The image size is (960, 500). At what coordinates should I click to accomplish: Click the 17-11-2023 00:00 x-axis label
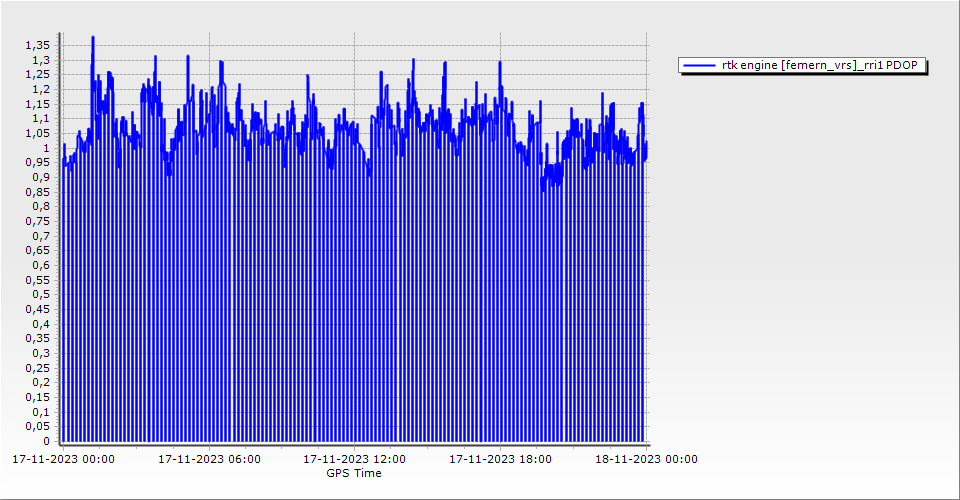click(63, 460)
